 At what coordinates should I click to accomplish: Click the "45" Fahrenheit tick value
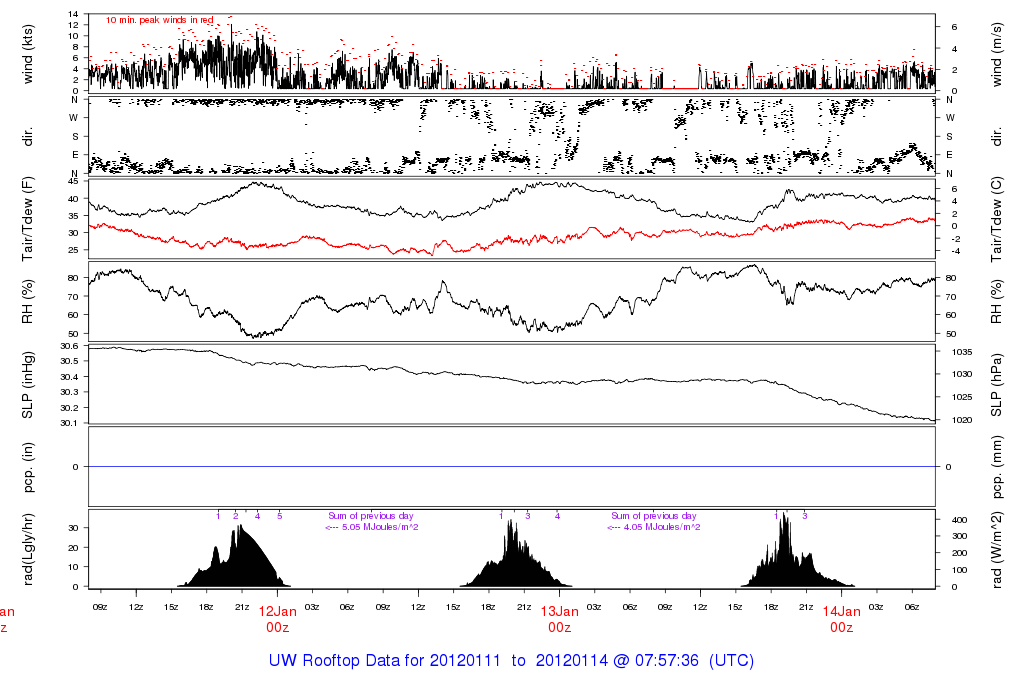(73, 182)
